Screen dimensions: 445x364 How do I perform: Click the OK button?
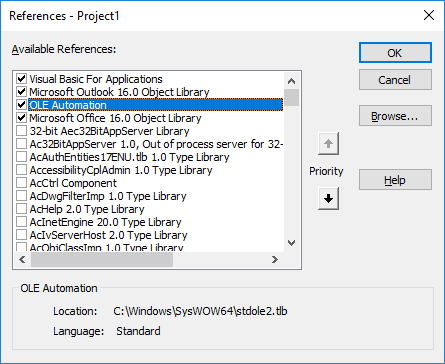(x=395, y=53)
